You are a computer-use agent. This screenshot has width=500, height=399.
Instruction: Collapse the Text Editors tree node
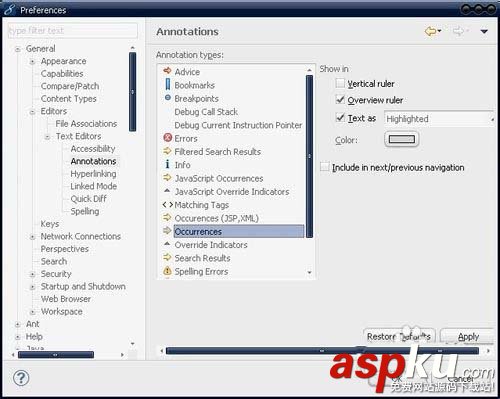coord(47,137)
